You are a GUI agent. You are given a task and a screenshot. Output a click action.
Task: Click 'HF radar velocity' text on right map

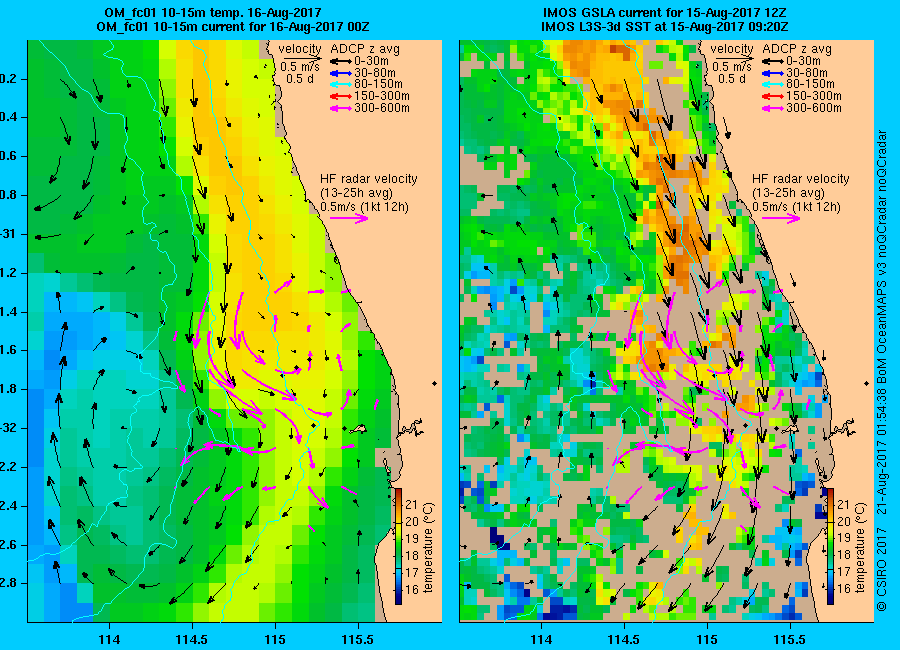coord(801,179)
